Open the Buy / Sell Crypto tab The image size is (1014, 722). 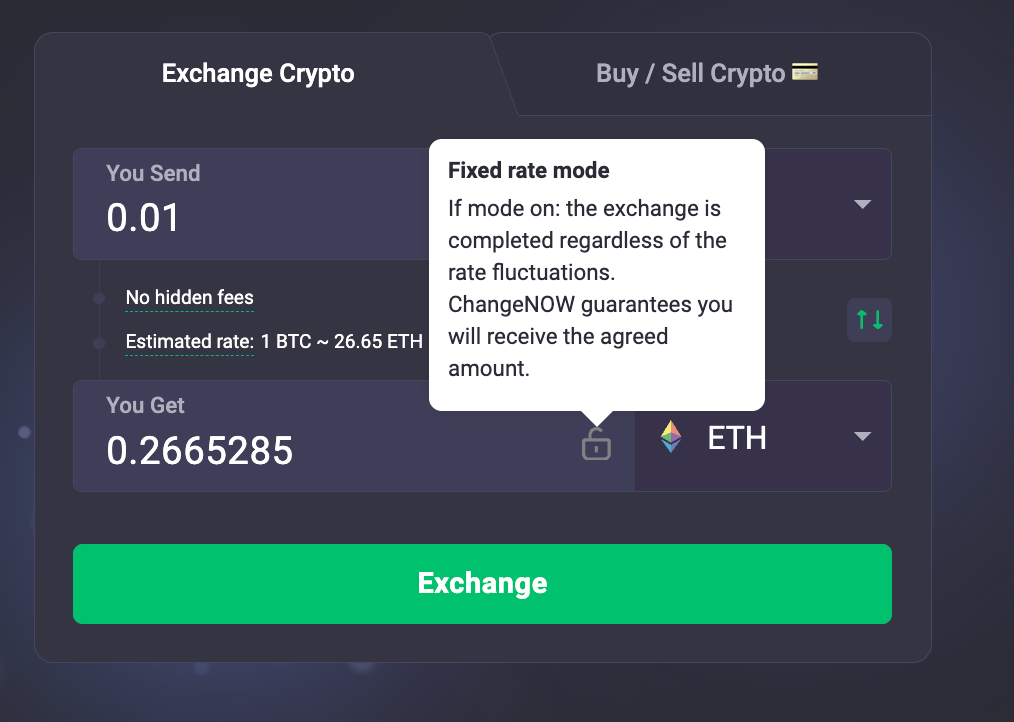pos(690,74)
